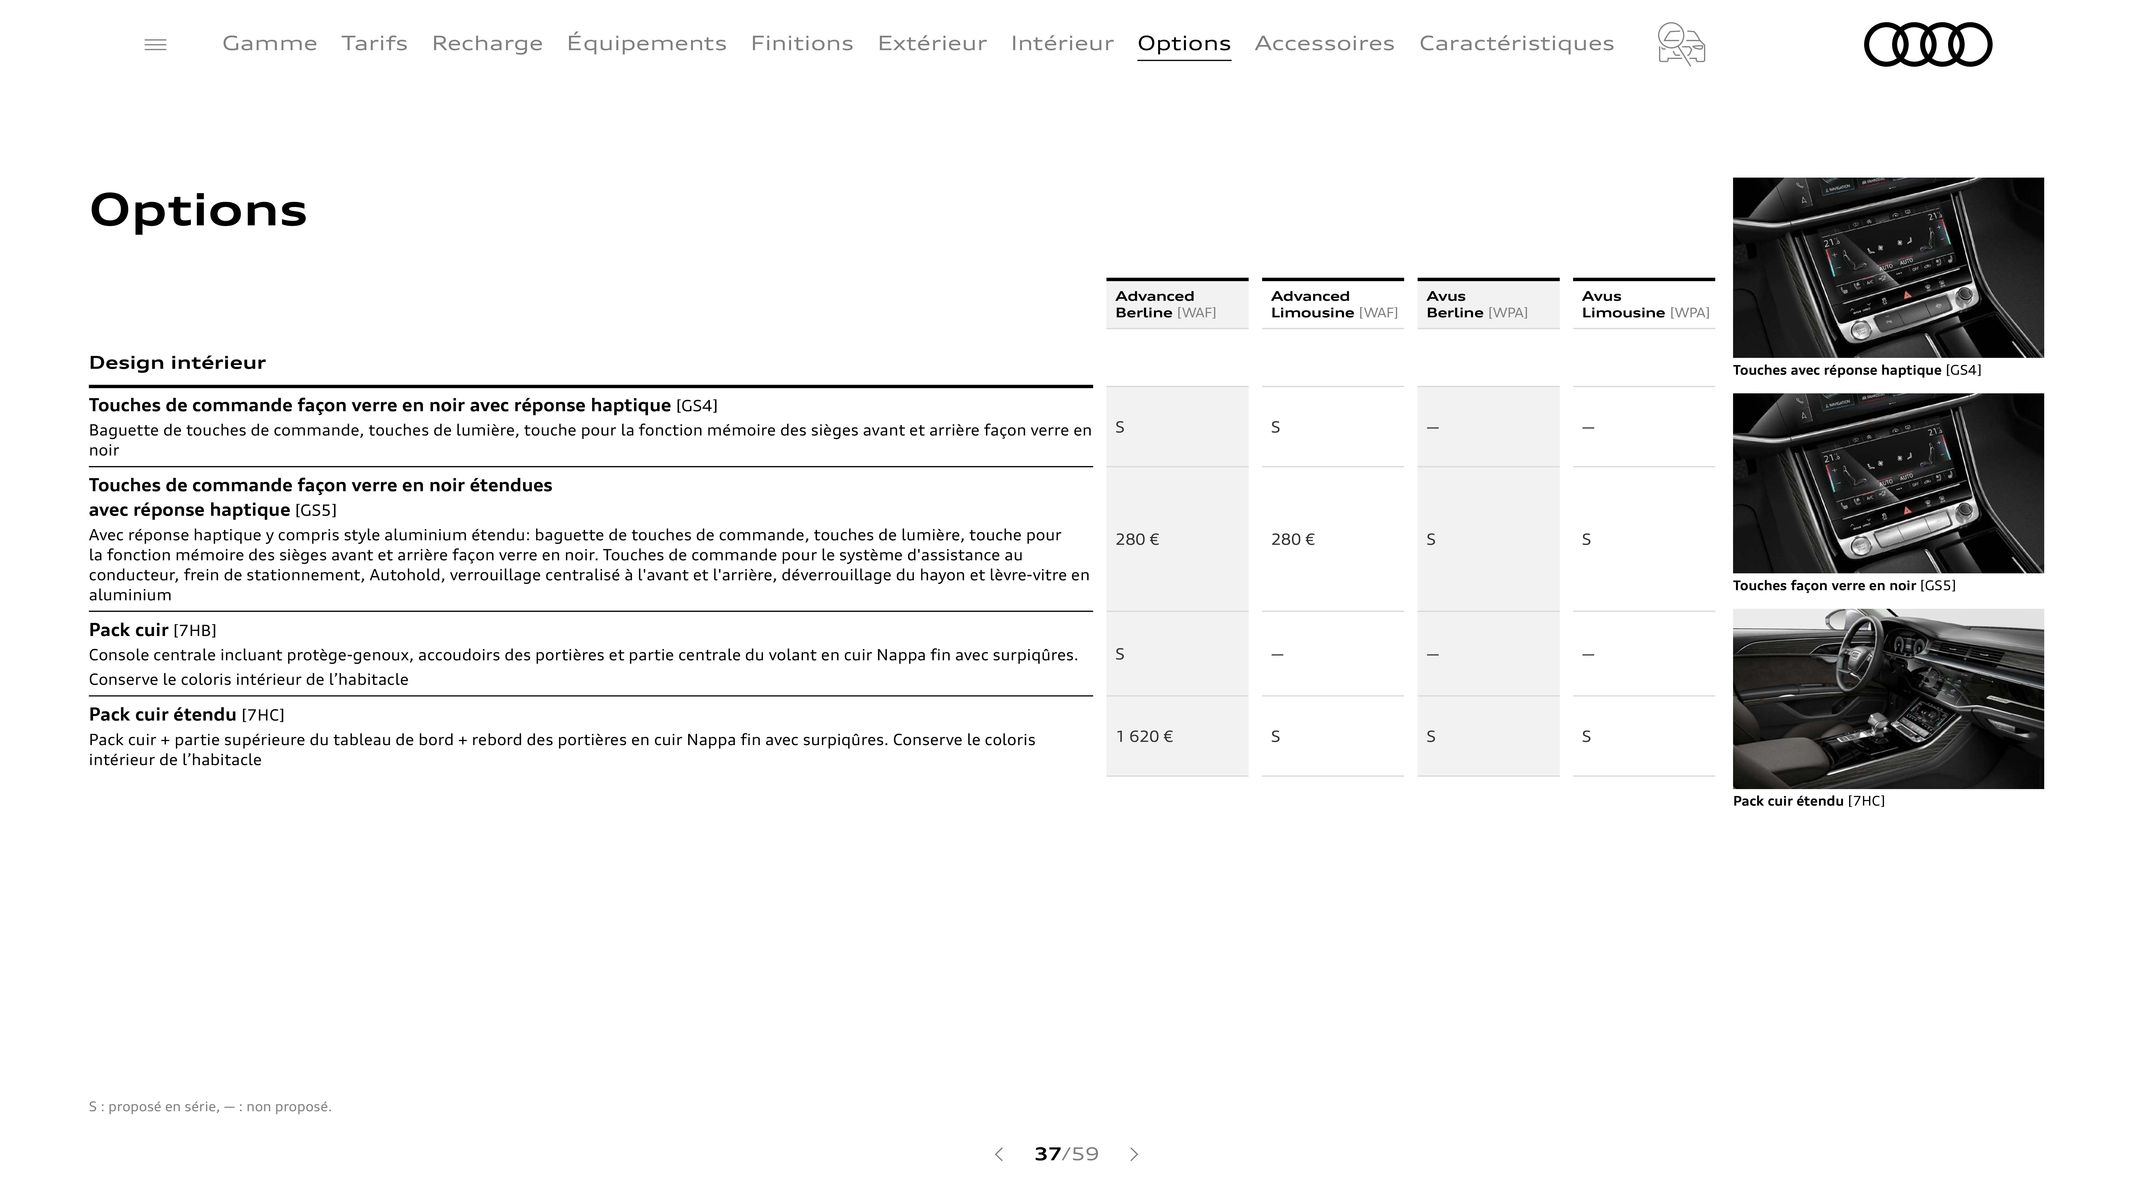Open the Finitions tab
The width and height of the screenshot is (2133, 1200).
tap(802, 43)
